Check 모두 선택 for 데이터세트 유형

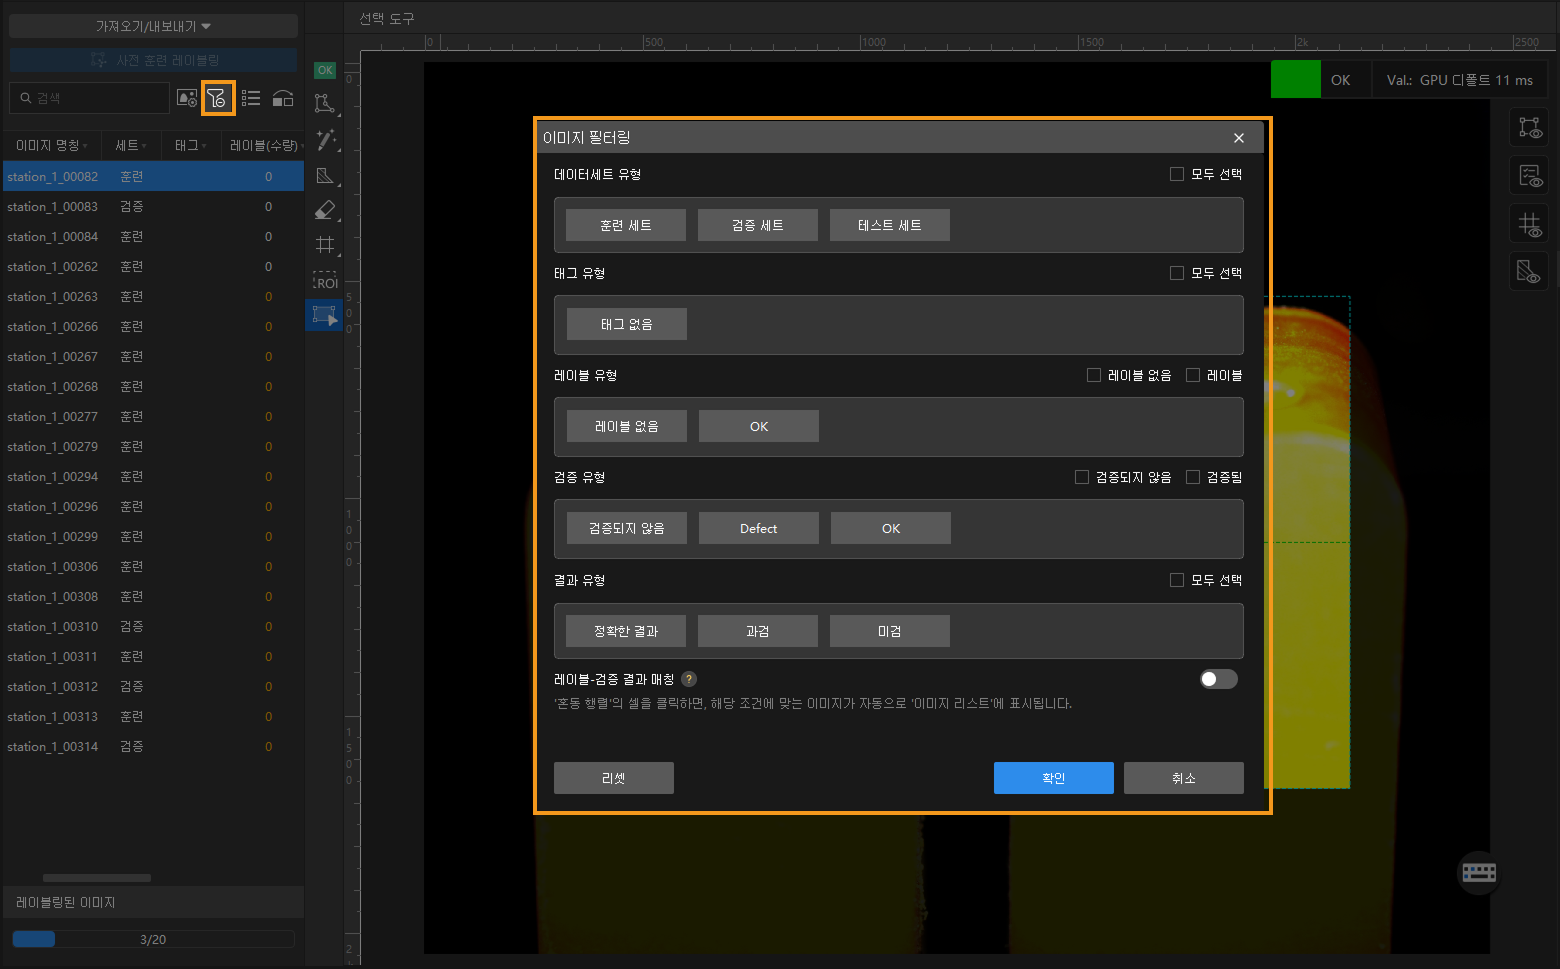click(x=1177, y=174)
